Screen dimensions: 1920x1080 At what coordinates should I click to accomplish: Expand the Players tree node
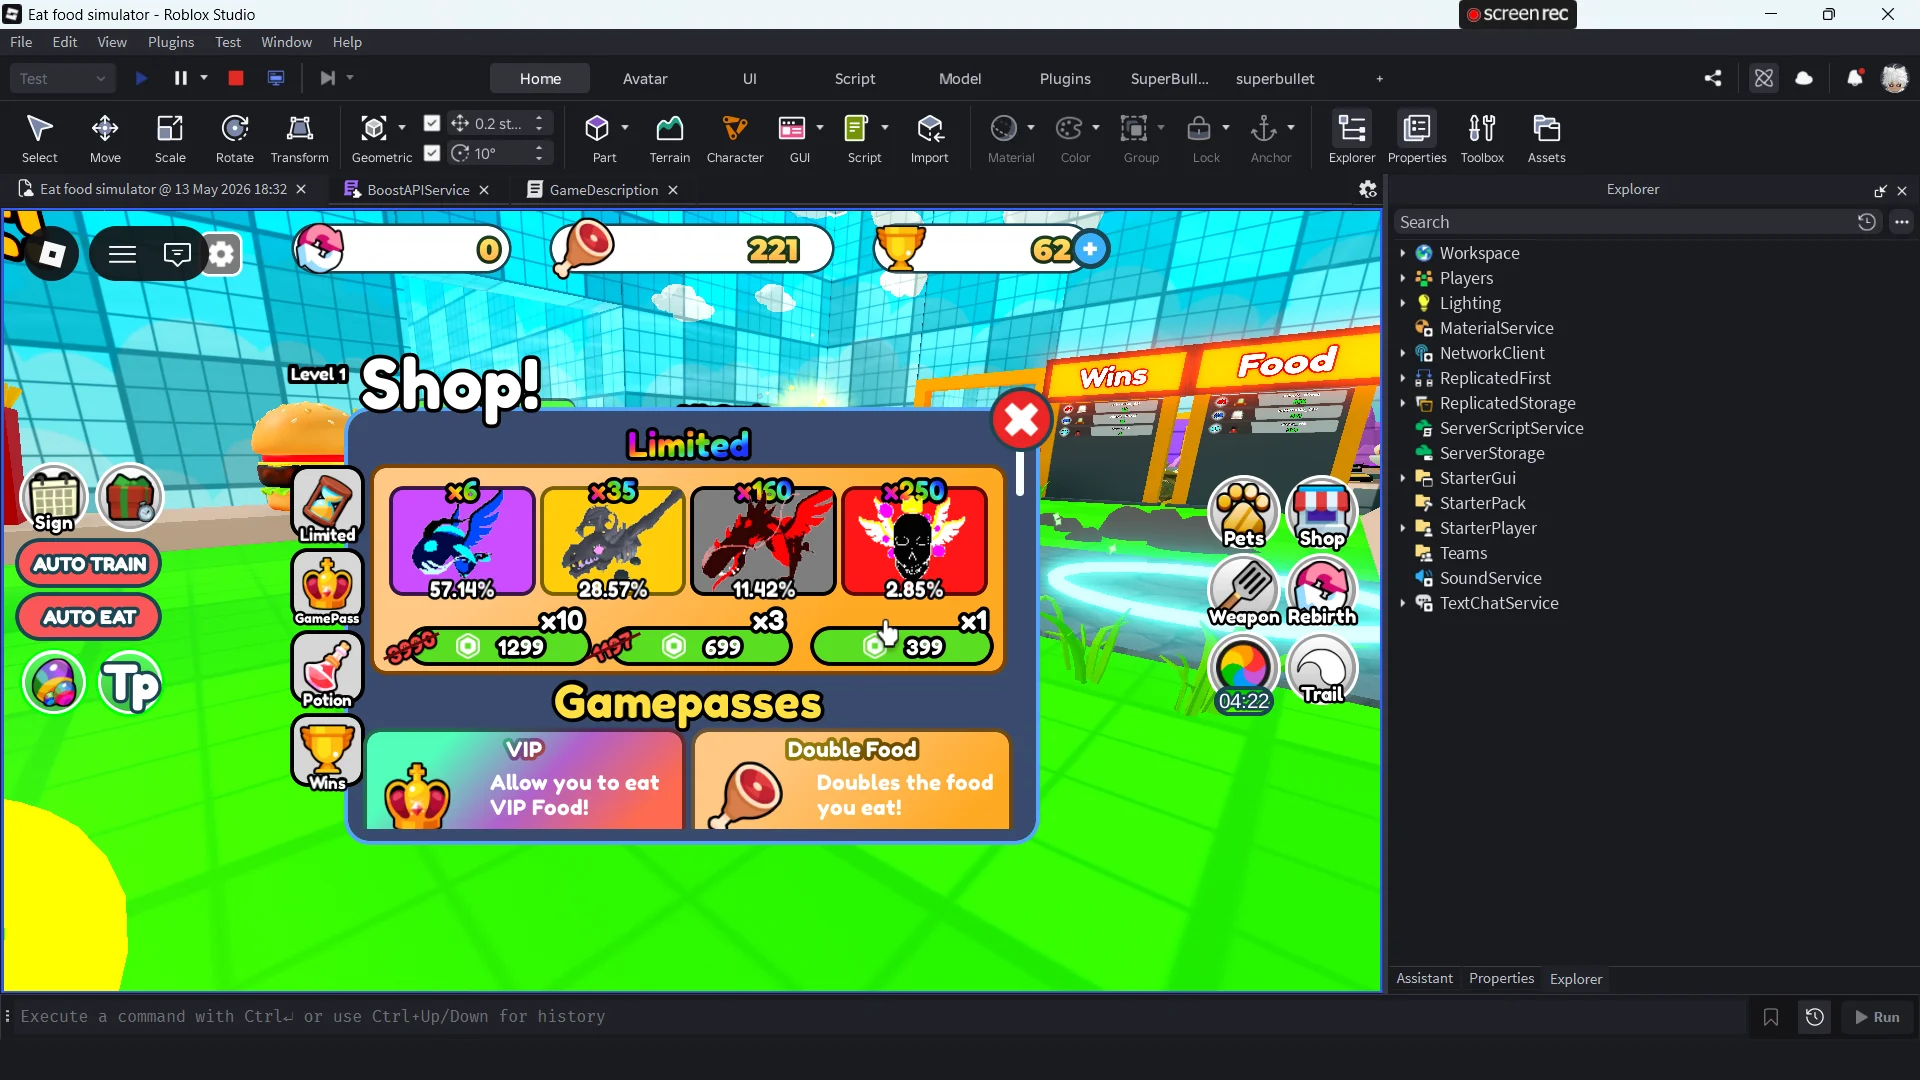click(x=1403, y=278)
